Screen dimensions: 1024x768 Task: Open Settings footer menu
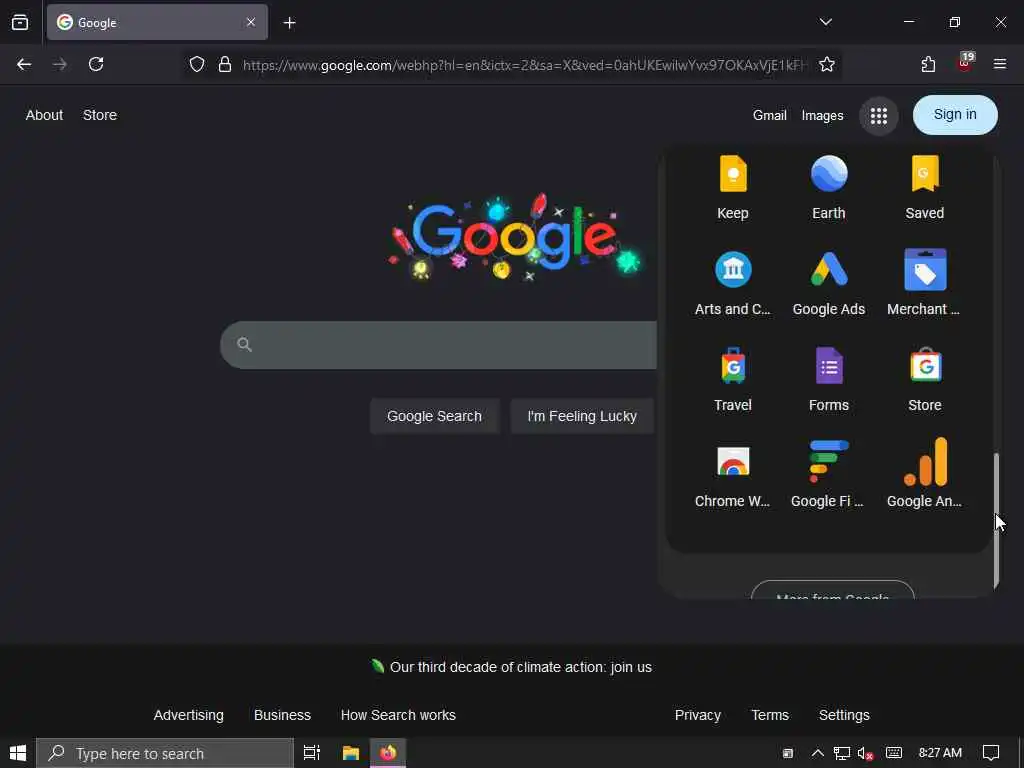(844, 715)
